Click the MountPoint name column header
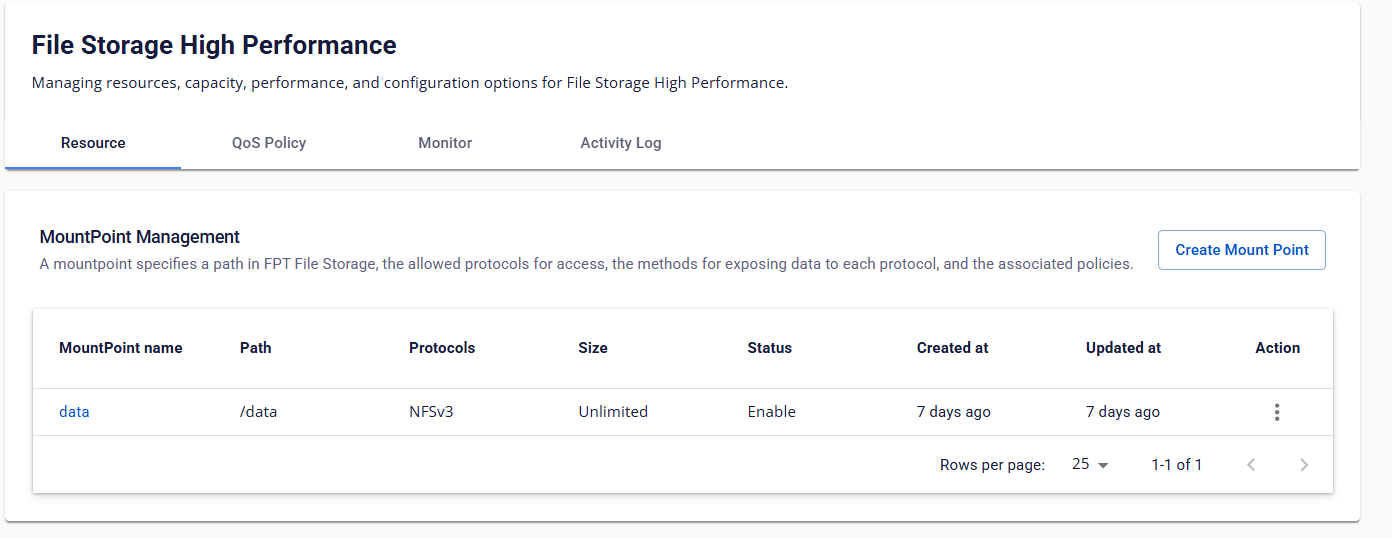Viewport: 1392px width, 538px height. [x=121, y=348]
